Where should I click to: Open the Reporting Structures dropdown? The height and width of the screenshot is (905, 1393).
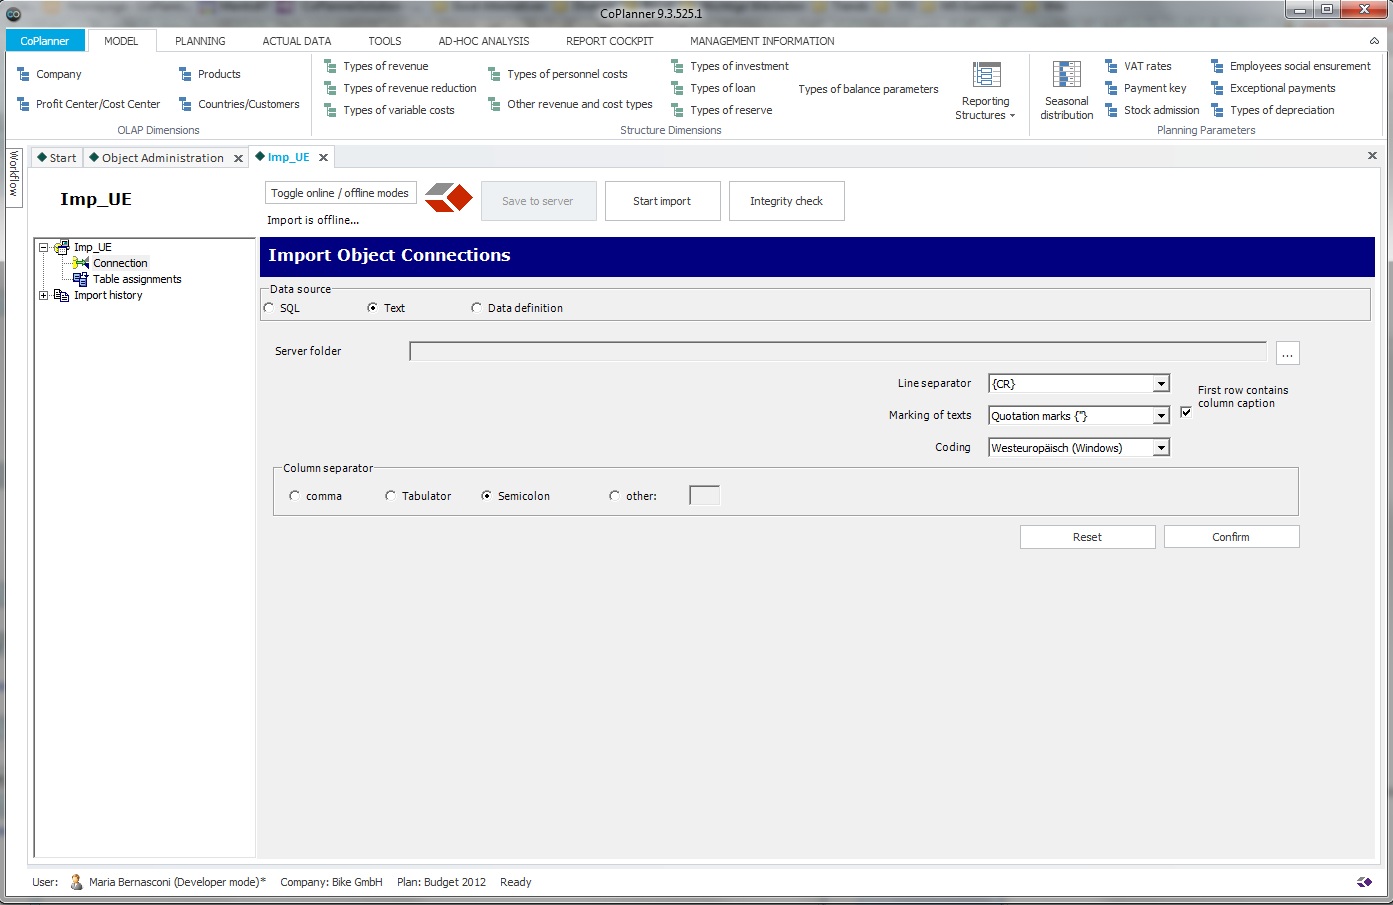click(x=986, y=91)
